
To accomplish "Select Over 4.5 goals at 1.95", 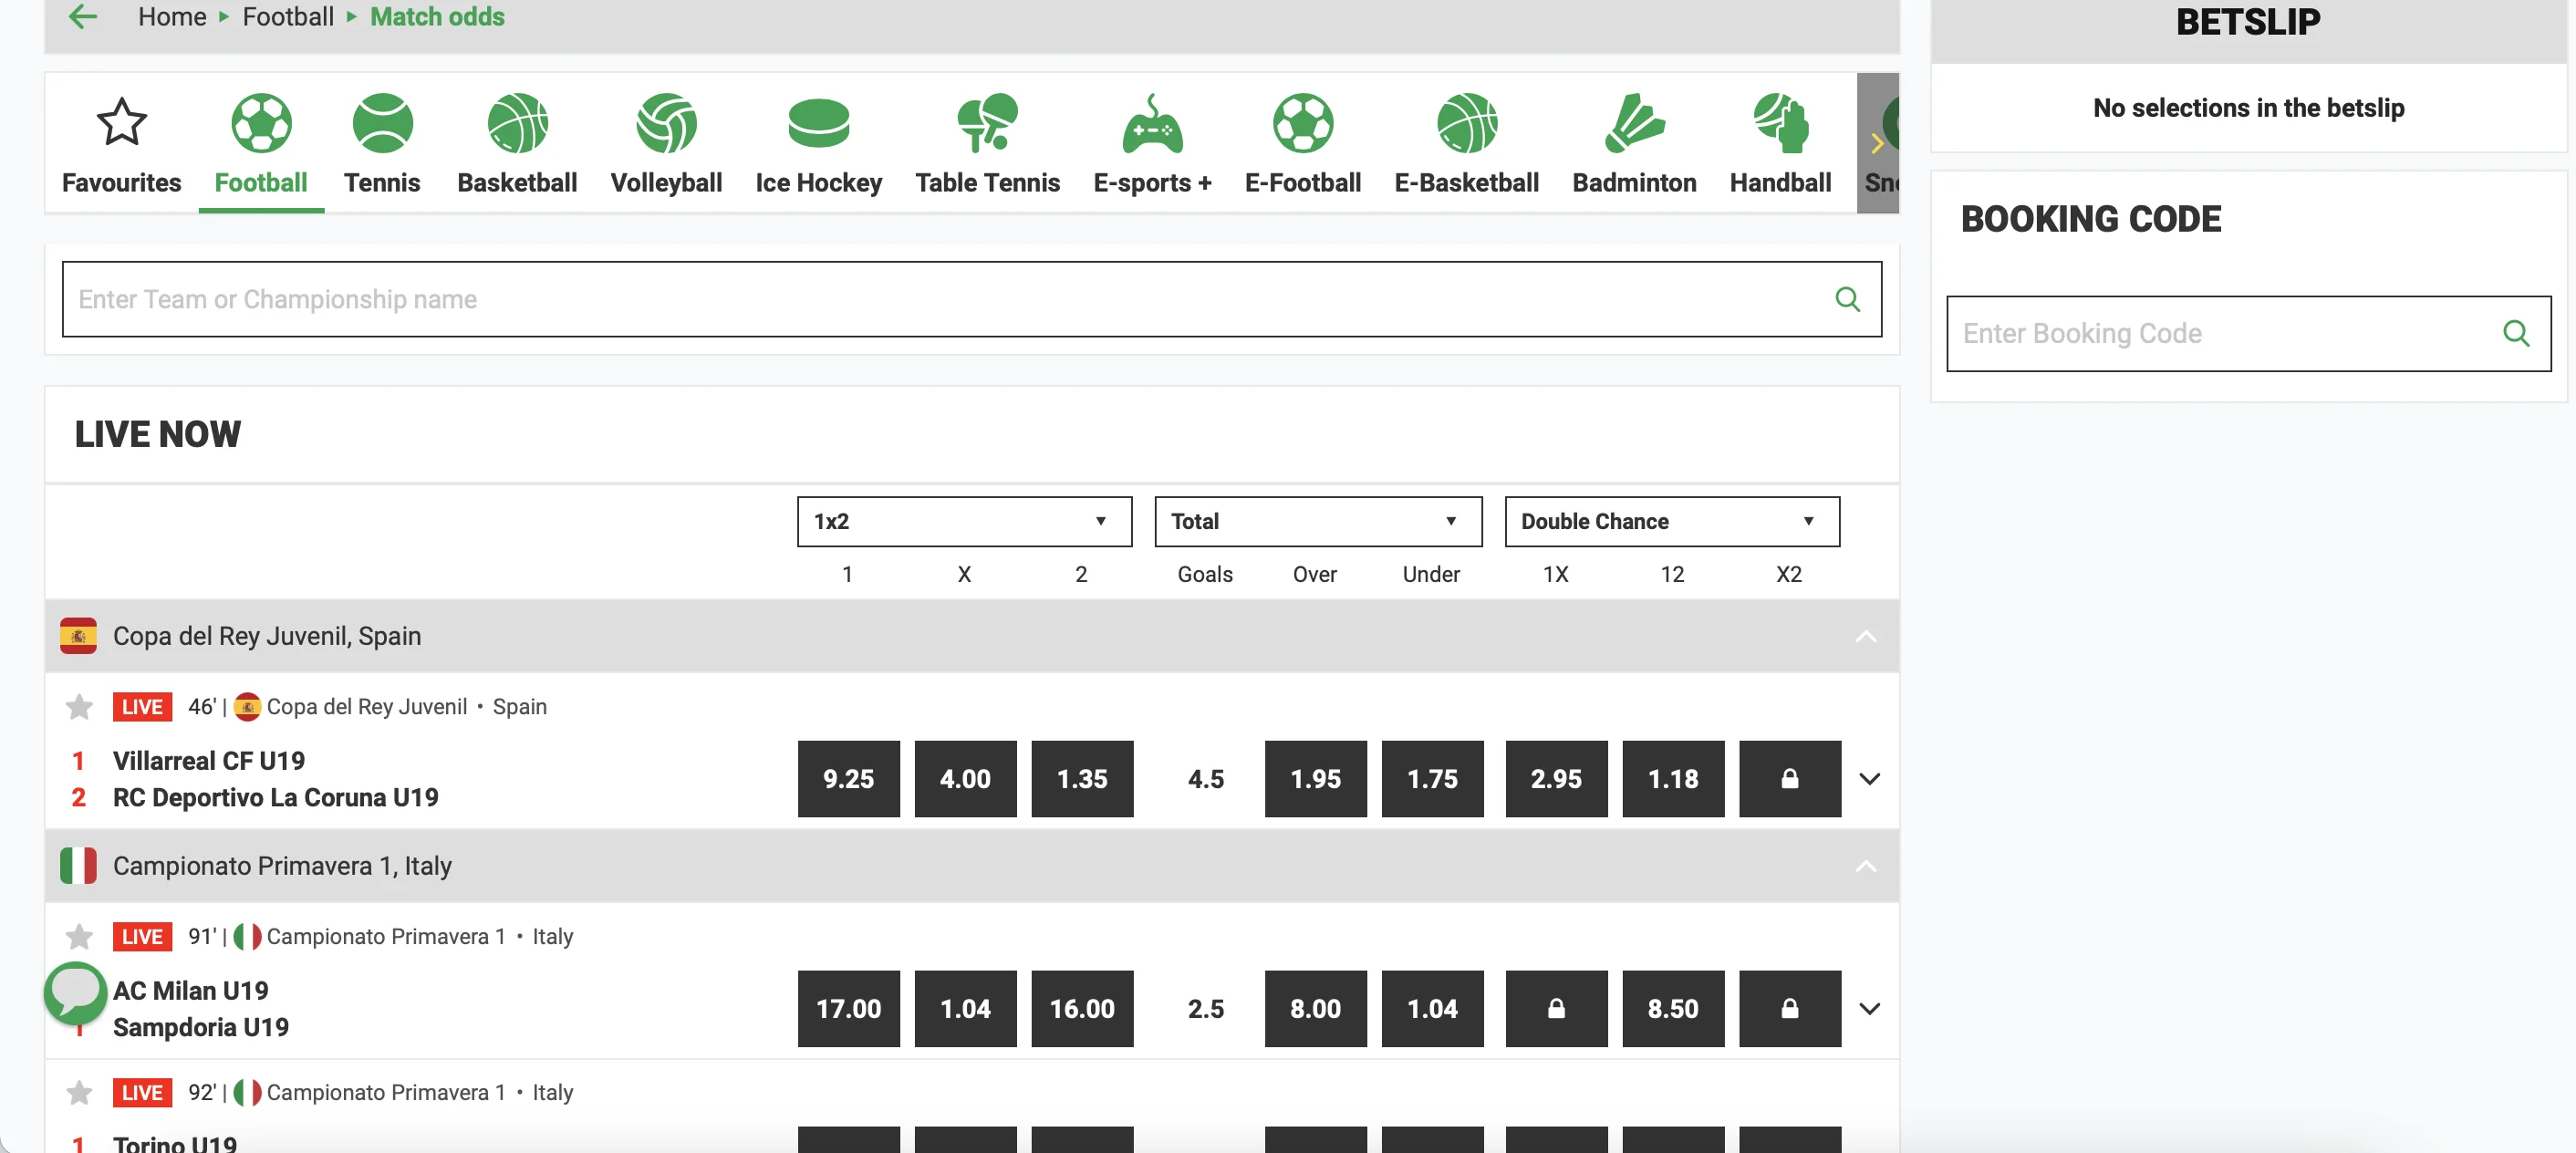I will point(1315,778).
